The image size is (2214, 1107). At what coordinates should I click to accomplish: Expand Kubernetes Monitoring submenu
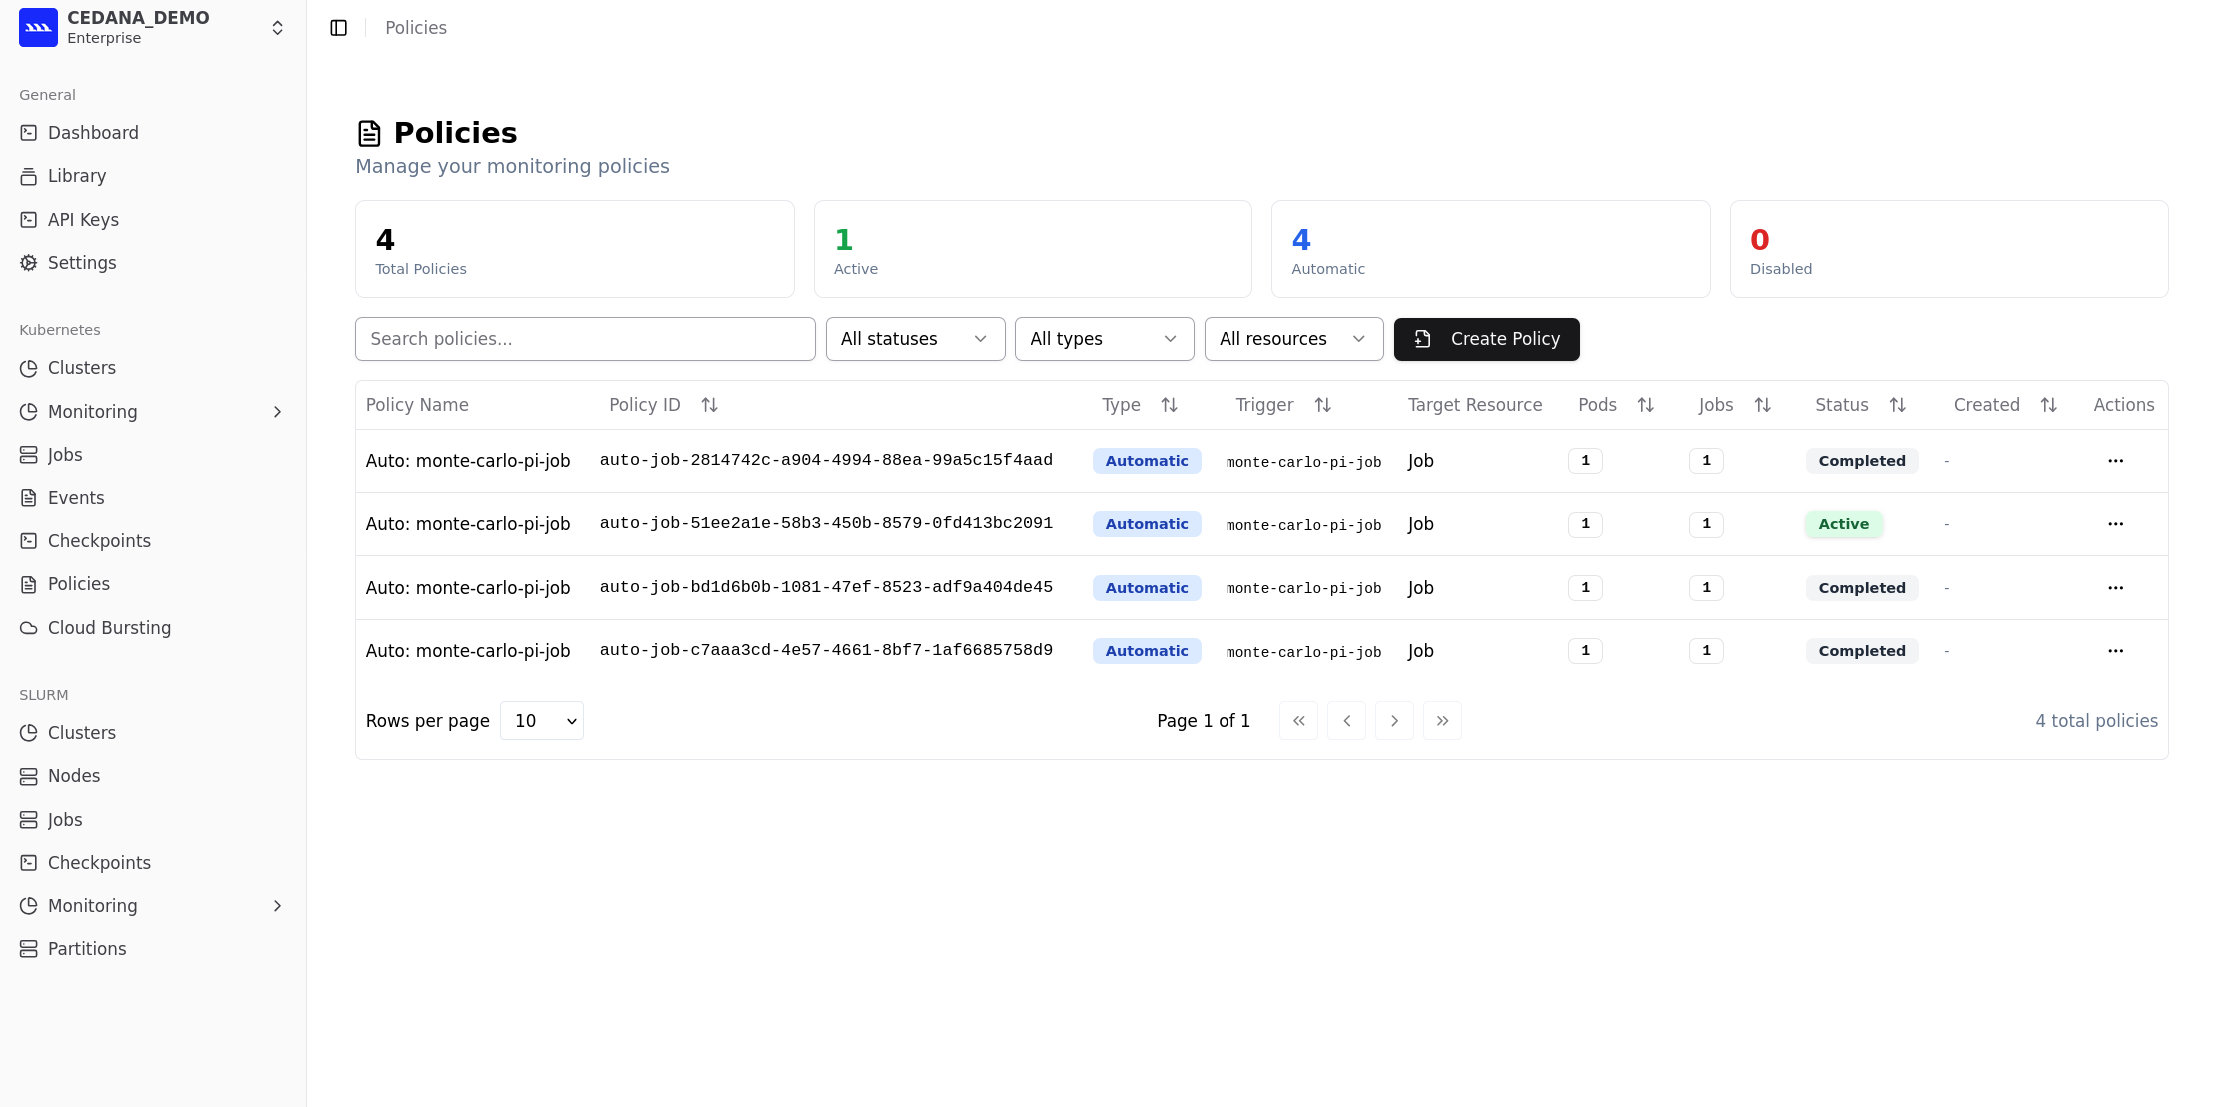tap(277, 412)
